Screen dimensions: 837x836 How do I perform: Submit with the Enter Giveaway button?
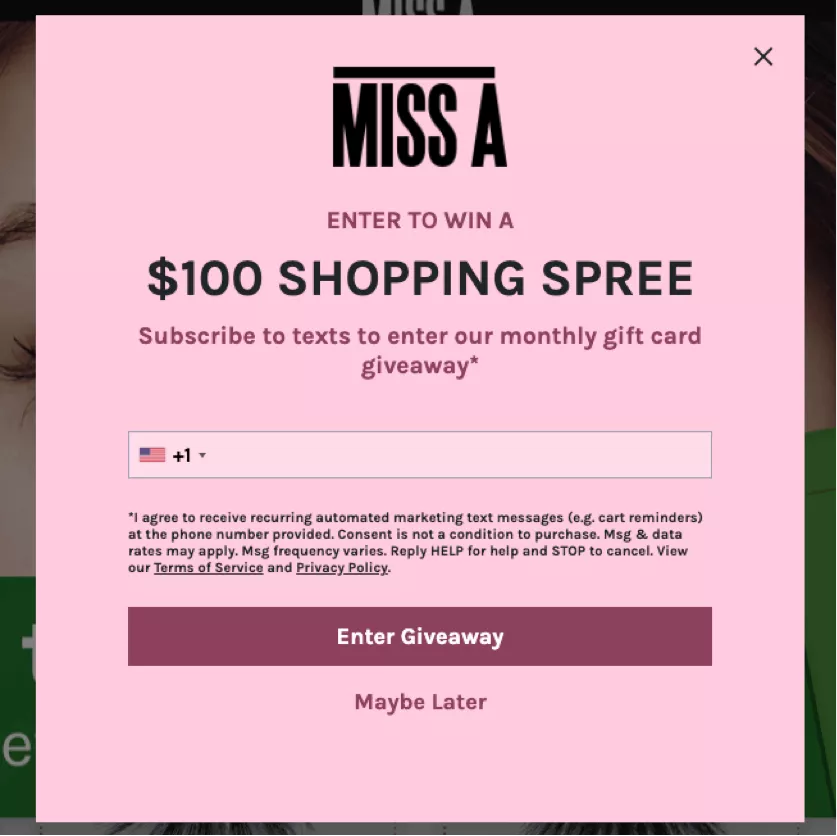pos(420,636)
